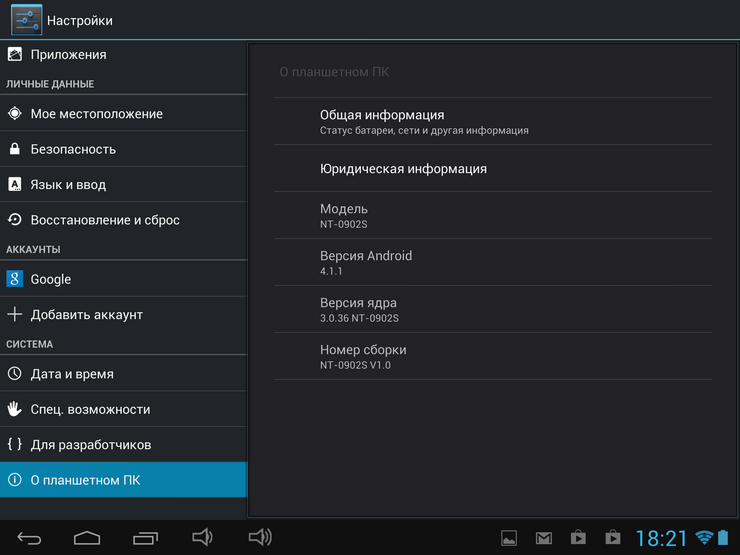
Task: Open the recent apps button
Action: 145,538
